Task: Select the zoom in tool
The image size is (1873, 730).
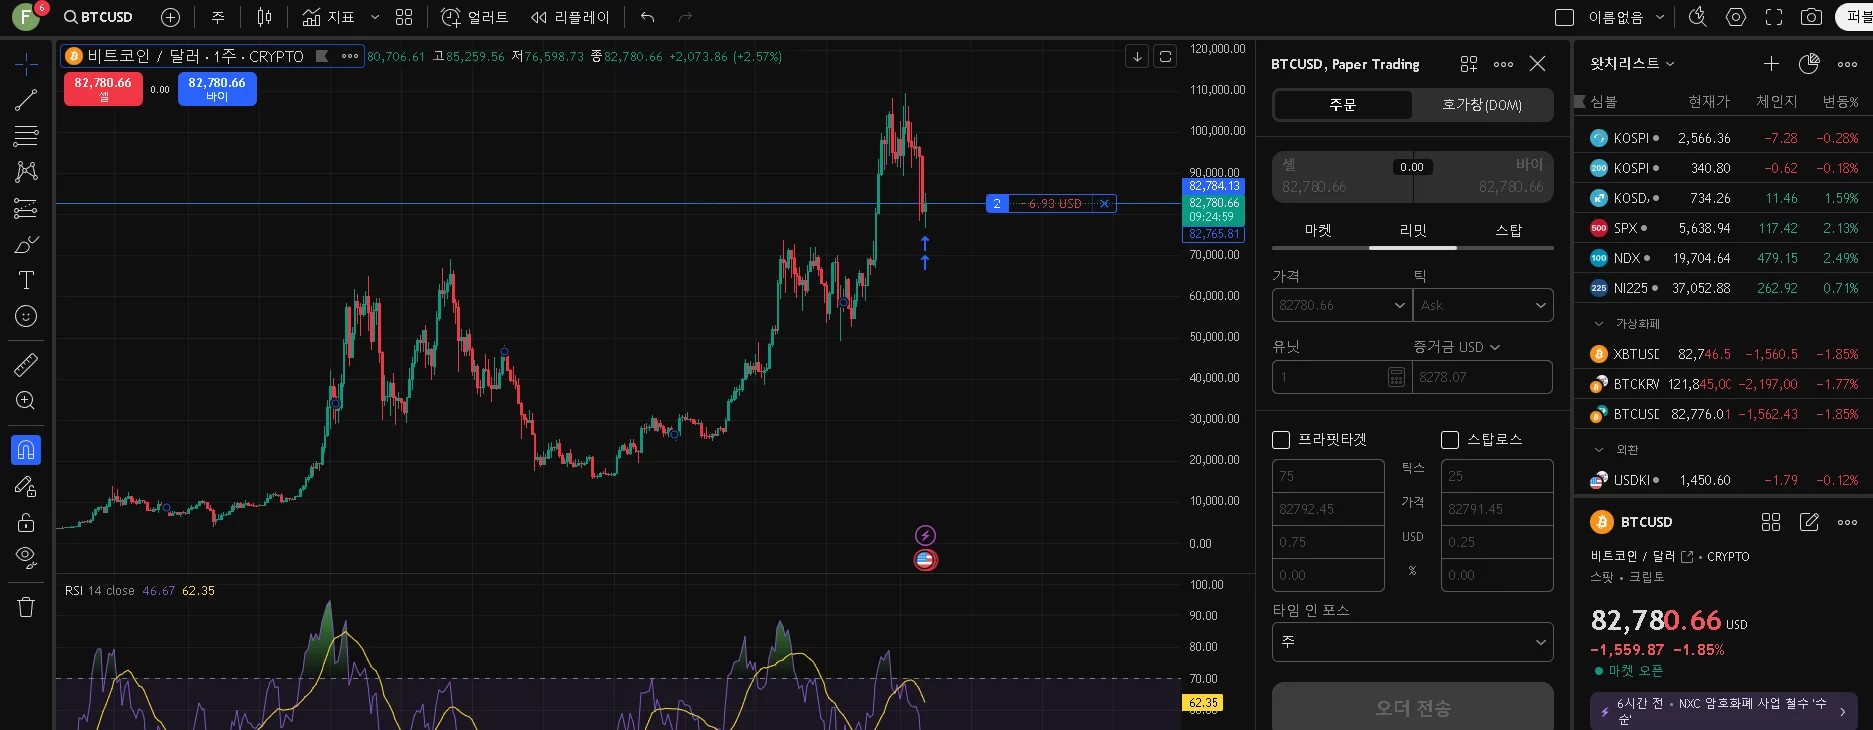Action: coord(26,401)
